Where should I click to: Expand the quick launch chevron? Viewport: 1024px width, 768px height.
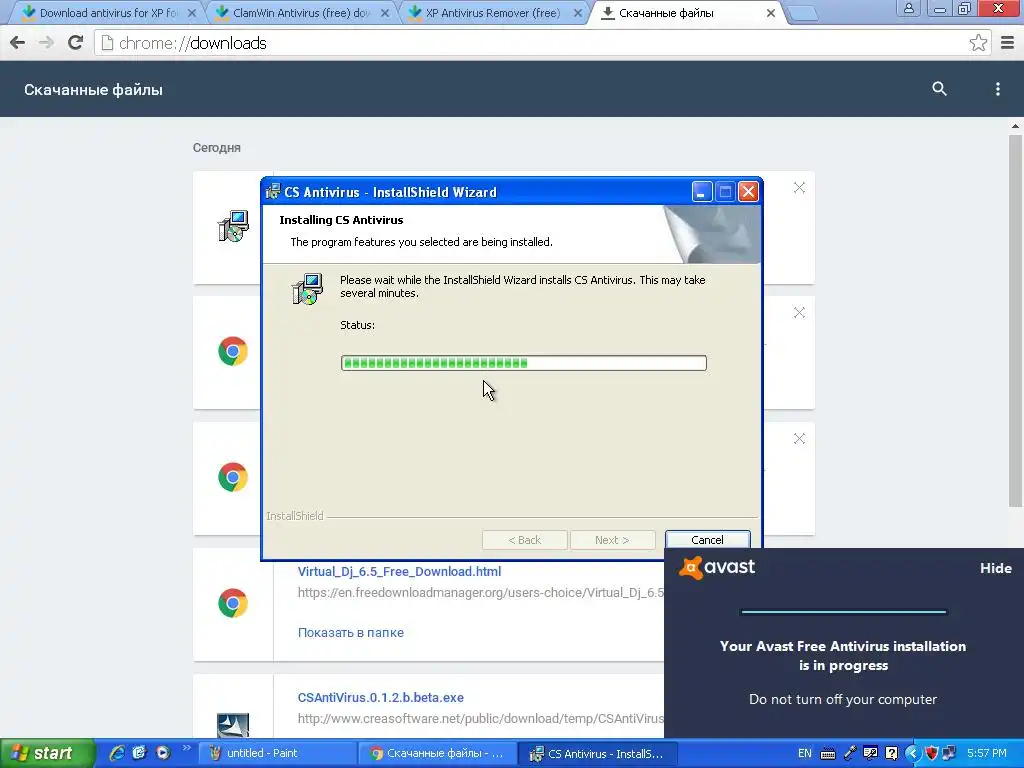tap(186, 748)
